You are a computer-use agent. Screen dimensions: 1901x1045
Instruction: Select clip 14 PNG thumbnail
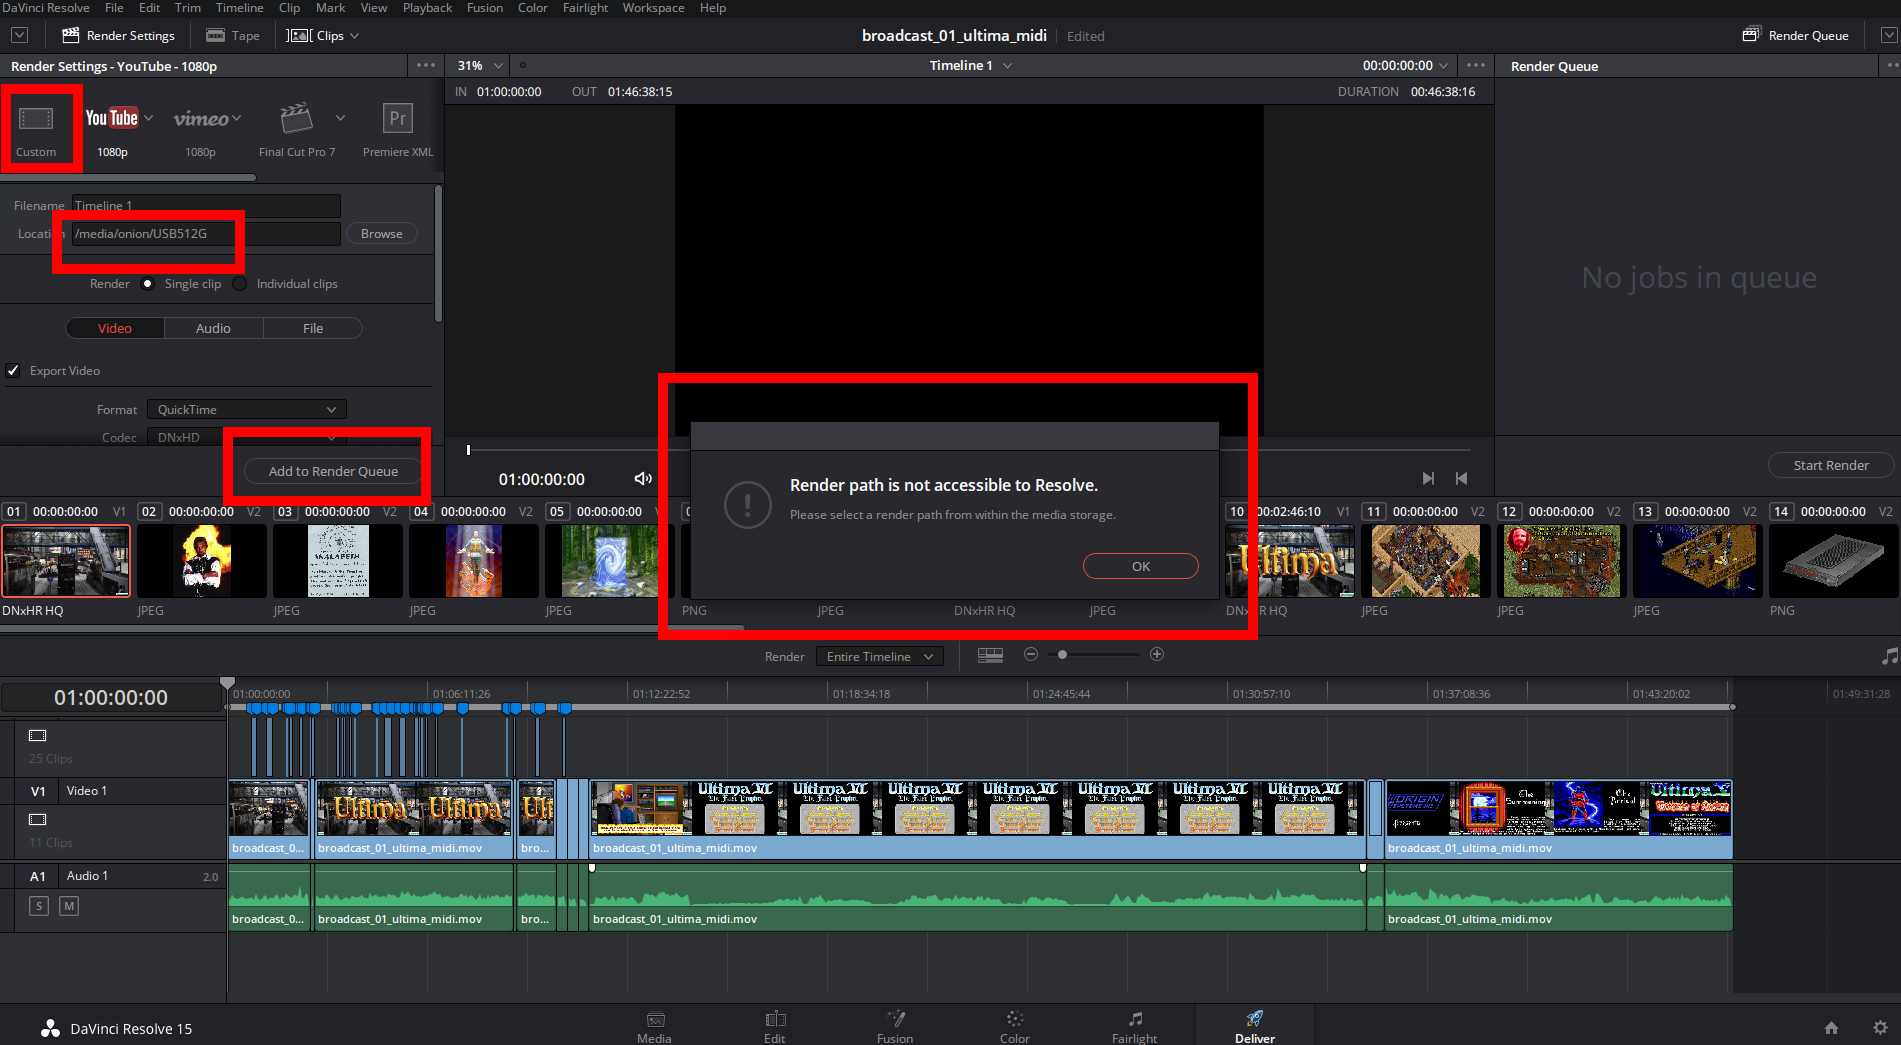pyautogui.click(x=1833, y=561)
